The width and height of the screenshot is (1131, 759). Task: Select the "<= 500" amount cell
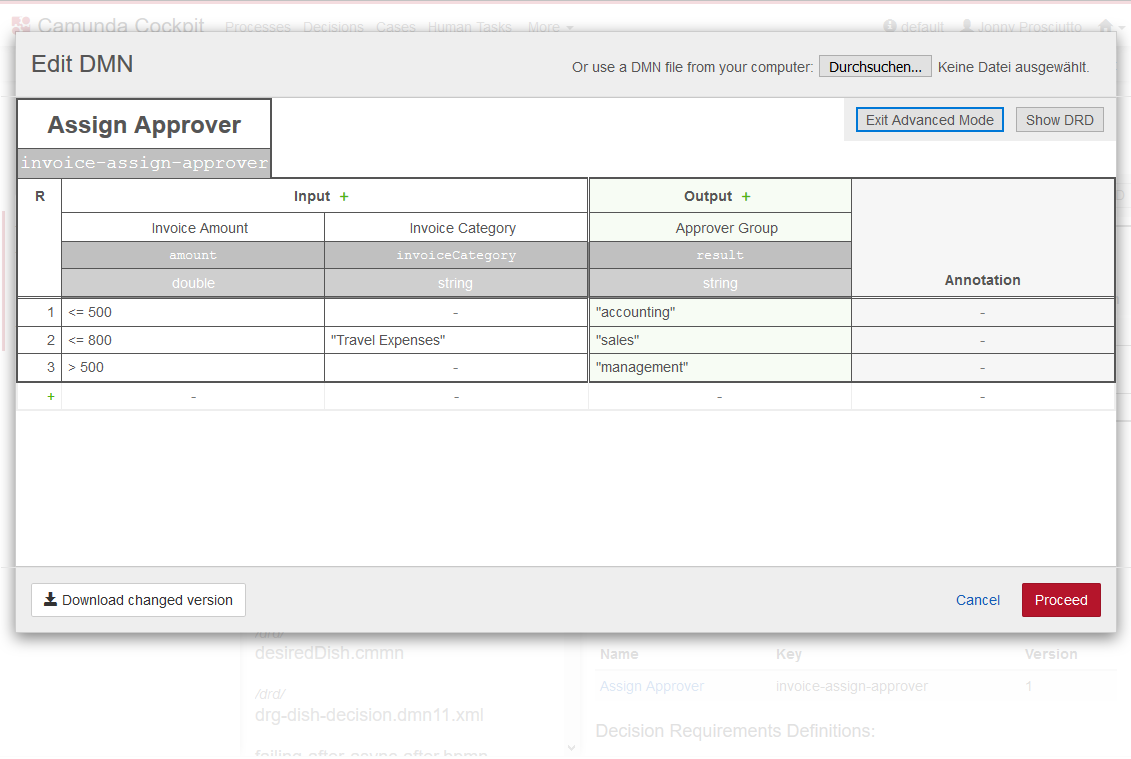193,312
